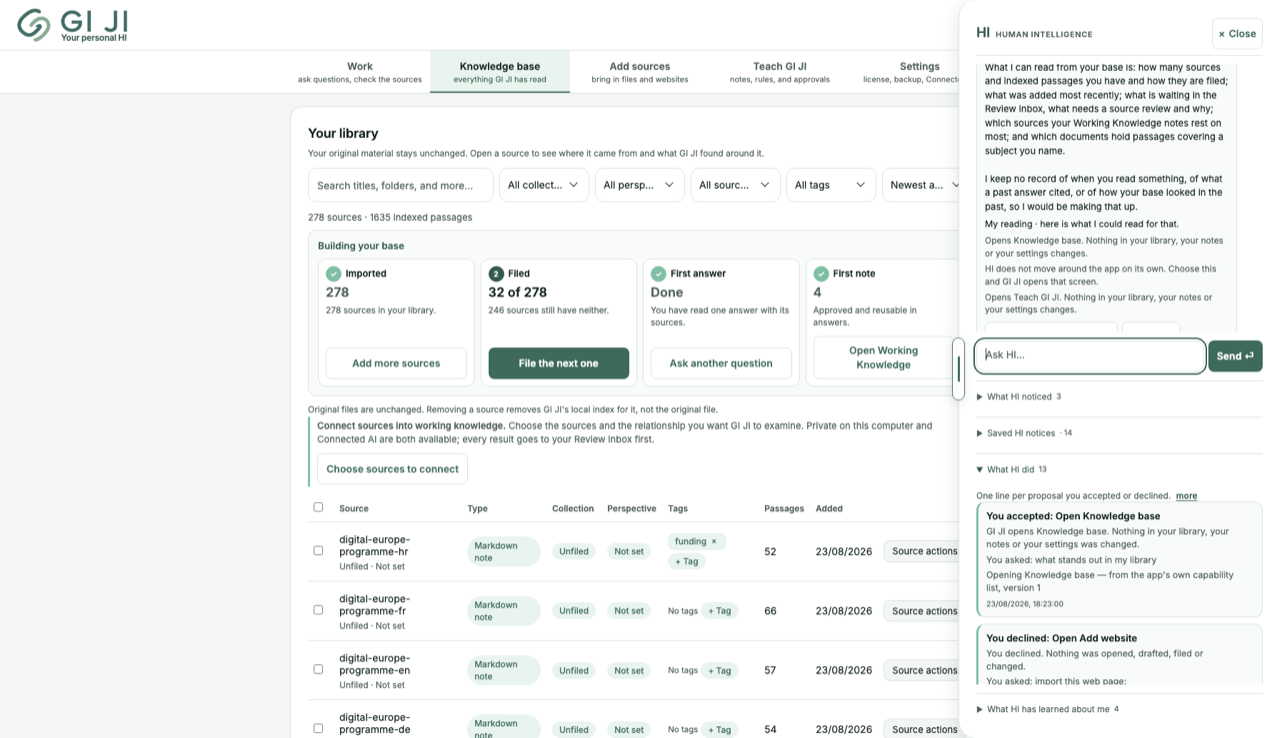Expand the Saved HI notices section

click(1024, 433)
